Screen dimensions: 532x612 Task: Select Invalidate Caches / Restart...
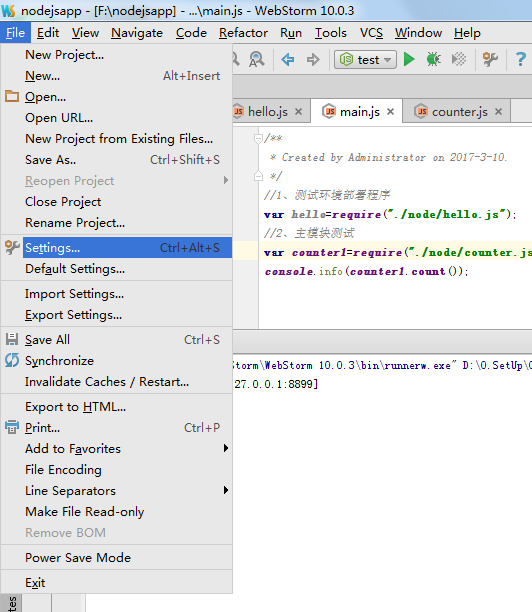[117, 381]
